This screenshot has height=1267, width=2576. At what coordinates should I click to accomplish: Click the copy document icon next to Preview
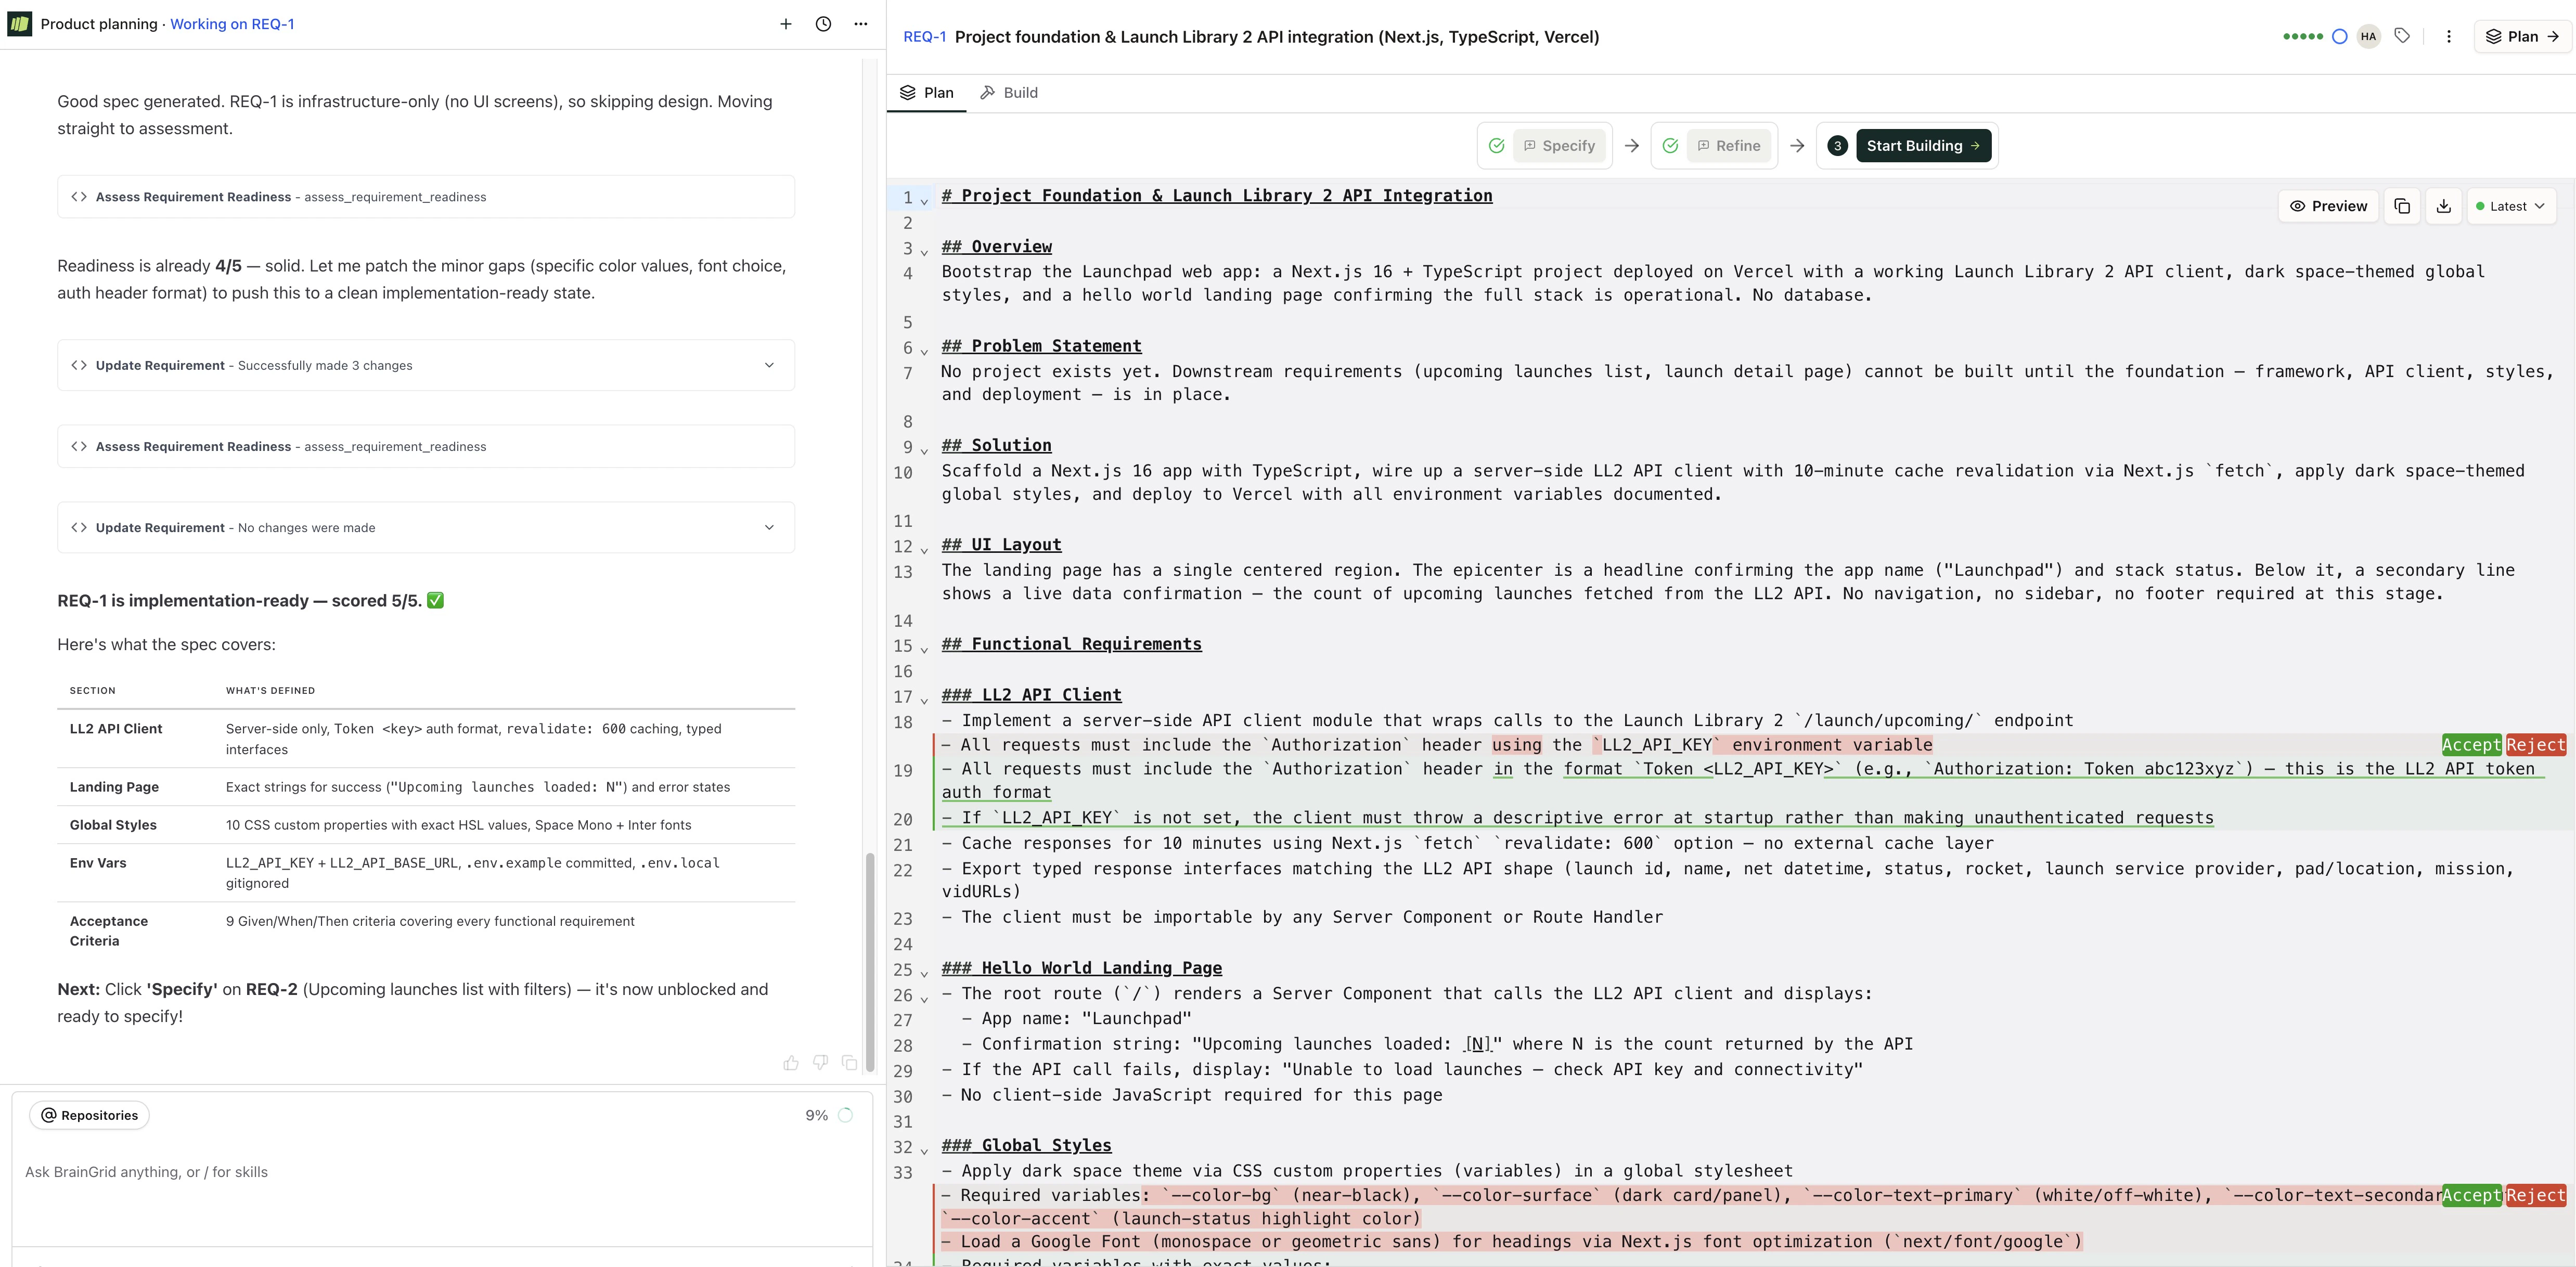[2403, 206]
